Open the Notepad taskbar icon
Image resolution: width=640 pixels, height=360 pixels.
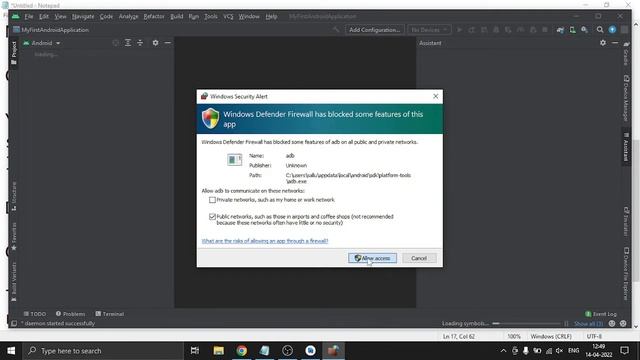(264, 351)
